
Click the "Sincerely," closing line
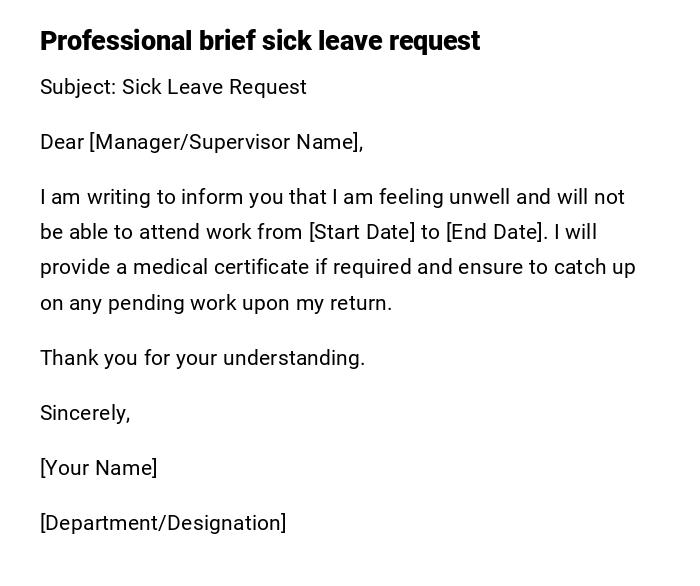85,413
